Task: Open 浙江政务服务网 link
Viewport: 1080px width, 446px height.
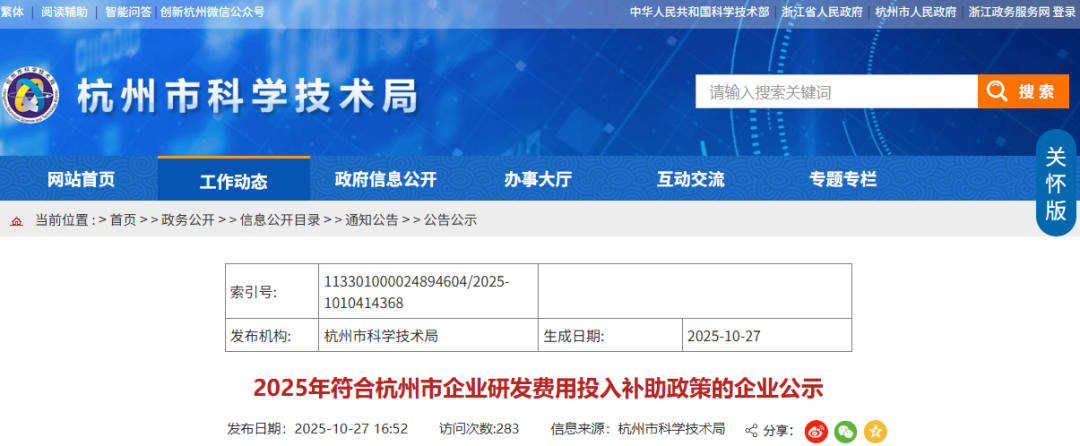Action: pyautogui.click(x=1008, y=12)
